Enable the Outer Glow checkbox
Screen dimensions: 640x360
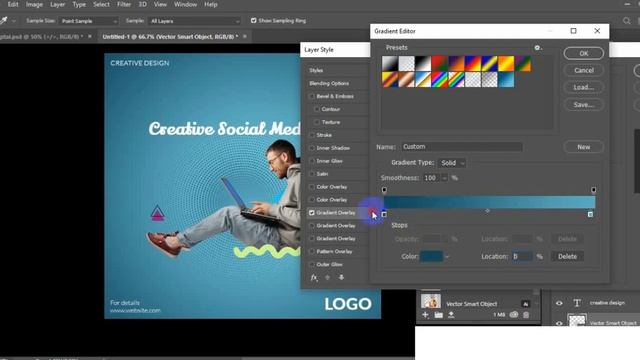312,264
